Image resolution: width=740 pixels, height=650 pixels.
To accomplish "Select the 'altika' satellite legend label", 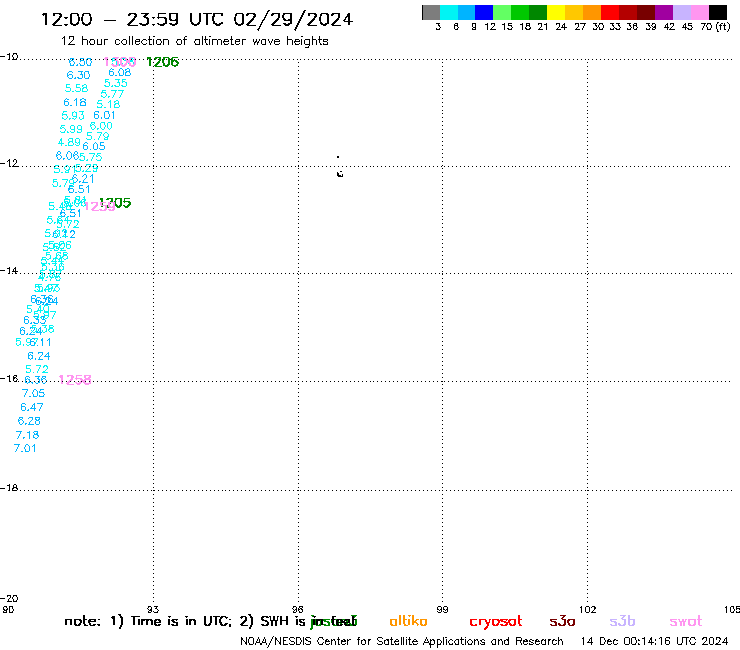I will point(408,621).
